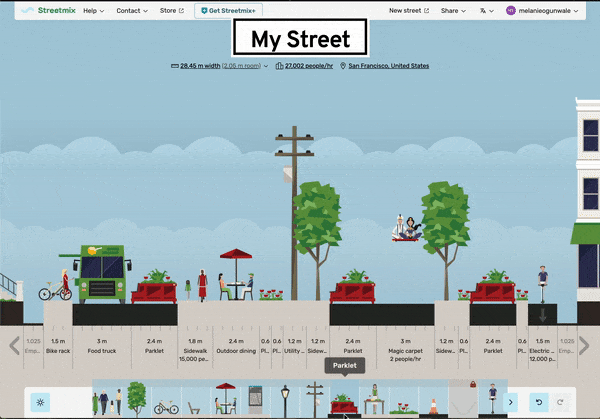Open the language selector menu
600x419 pixels.
pyautogui.click(x=487, y=11)
